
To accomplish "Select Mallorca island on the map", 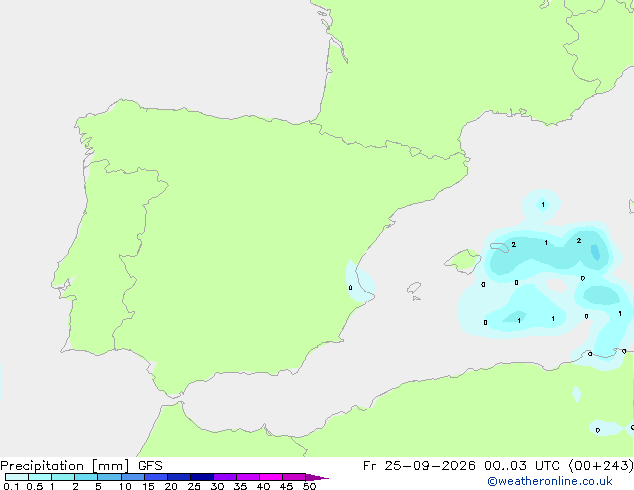I will 463,261.
